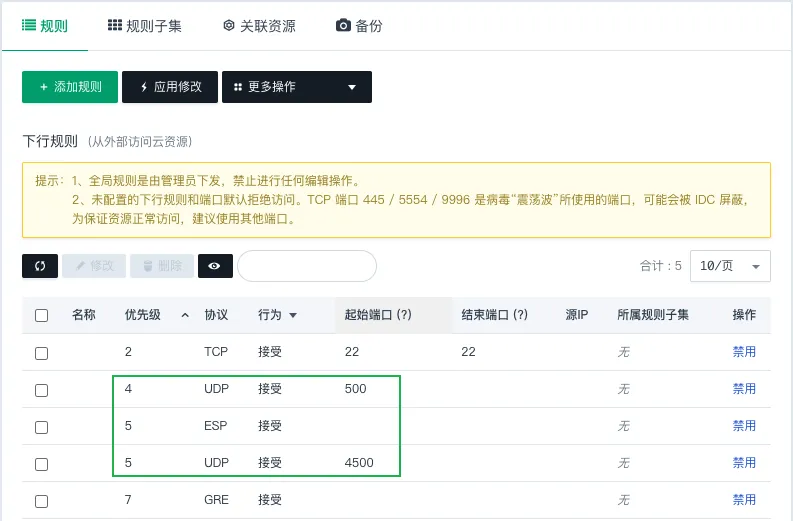793x521 pixels.
Task: Check the GRE rule checkbox
Action: (x=42, y=501)
